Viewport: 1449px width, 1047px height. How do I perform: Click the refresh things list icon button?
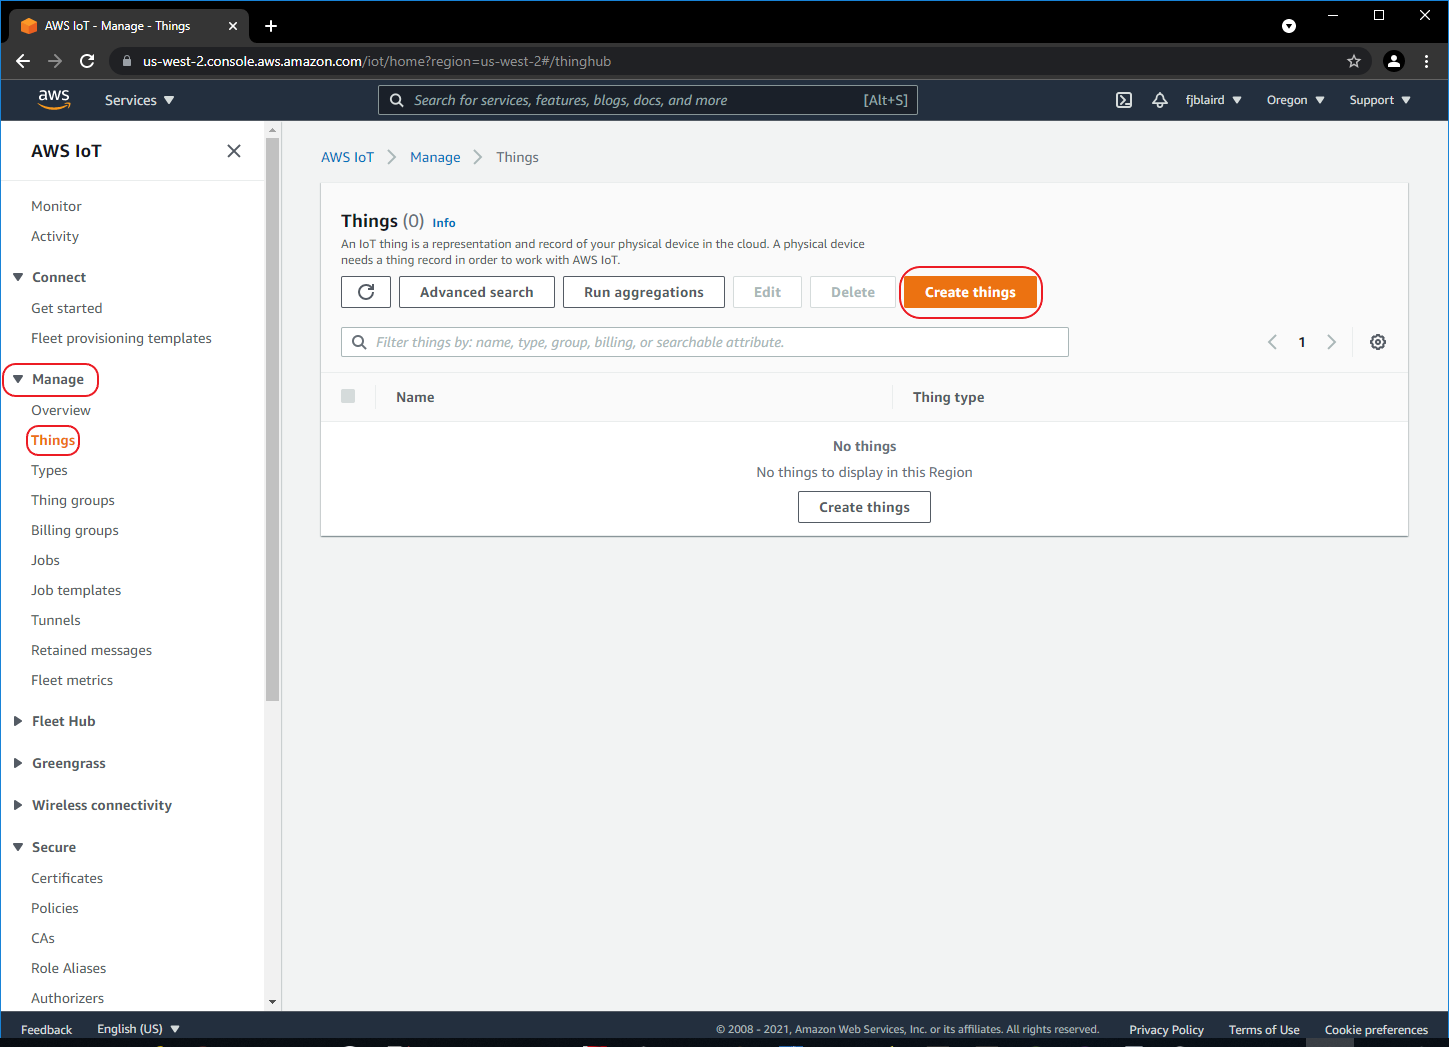(x=366, y=292)
